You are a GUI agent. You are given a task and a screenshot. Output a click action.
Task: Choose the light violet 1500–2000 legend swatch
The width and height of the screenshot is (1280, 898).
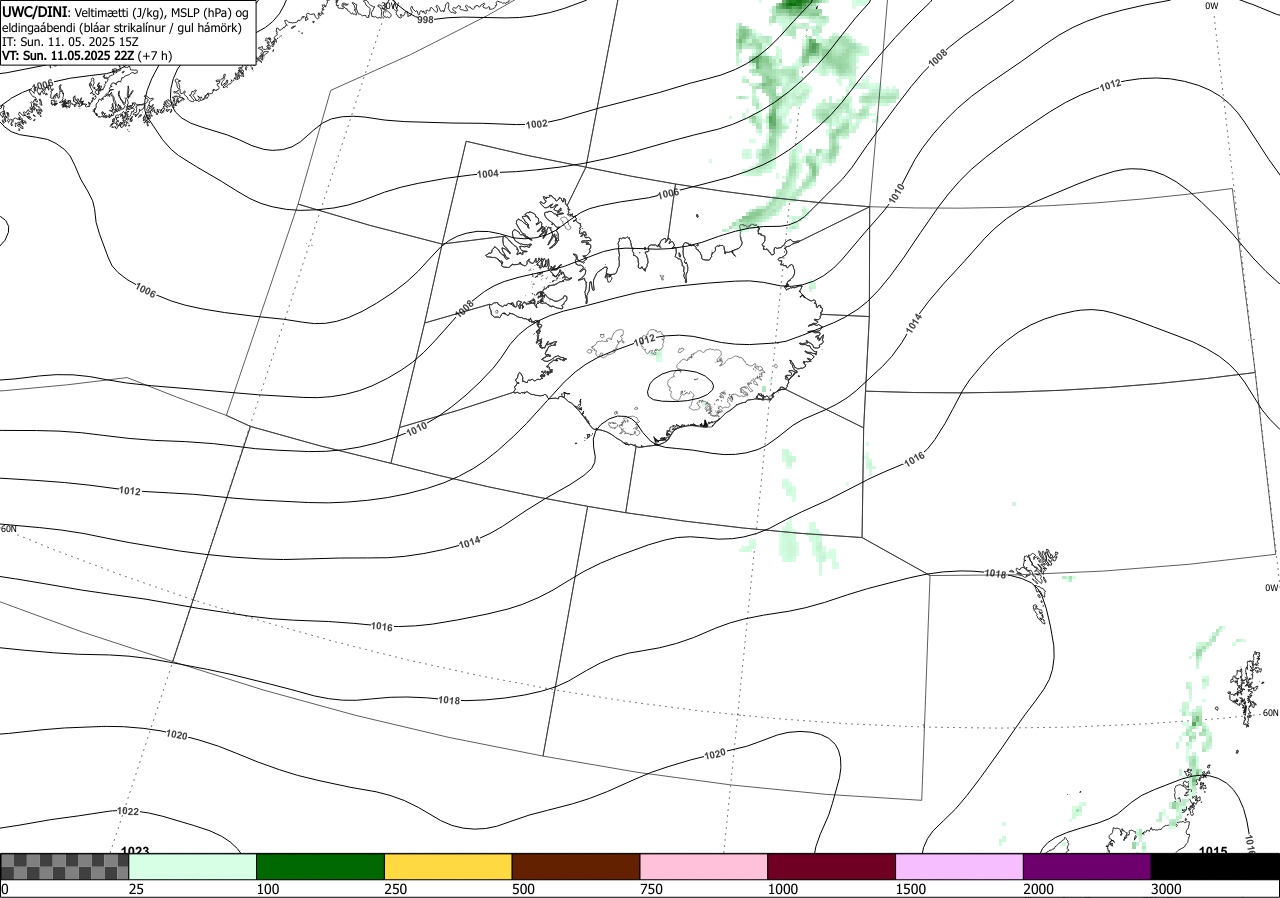coord(960,867)
